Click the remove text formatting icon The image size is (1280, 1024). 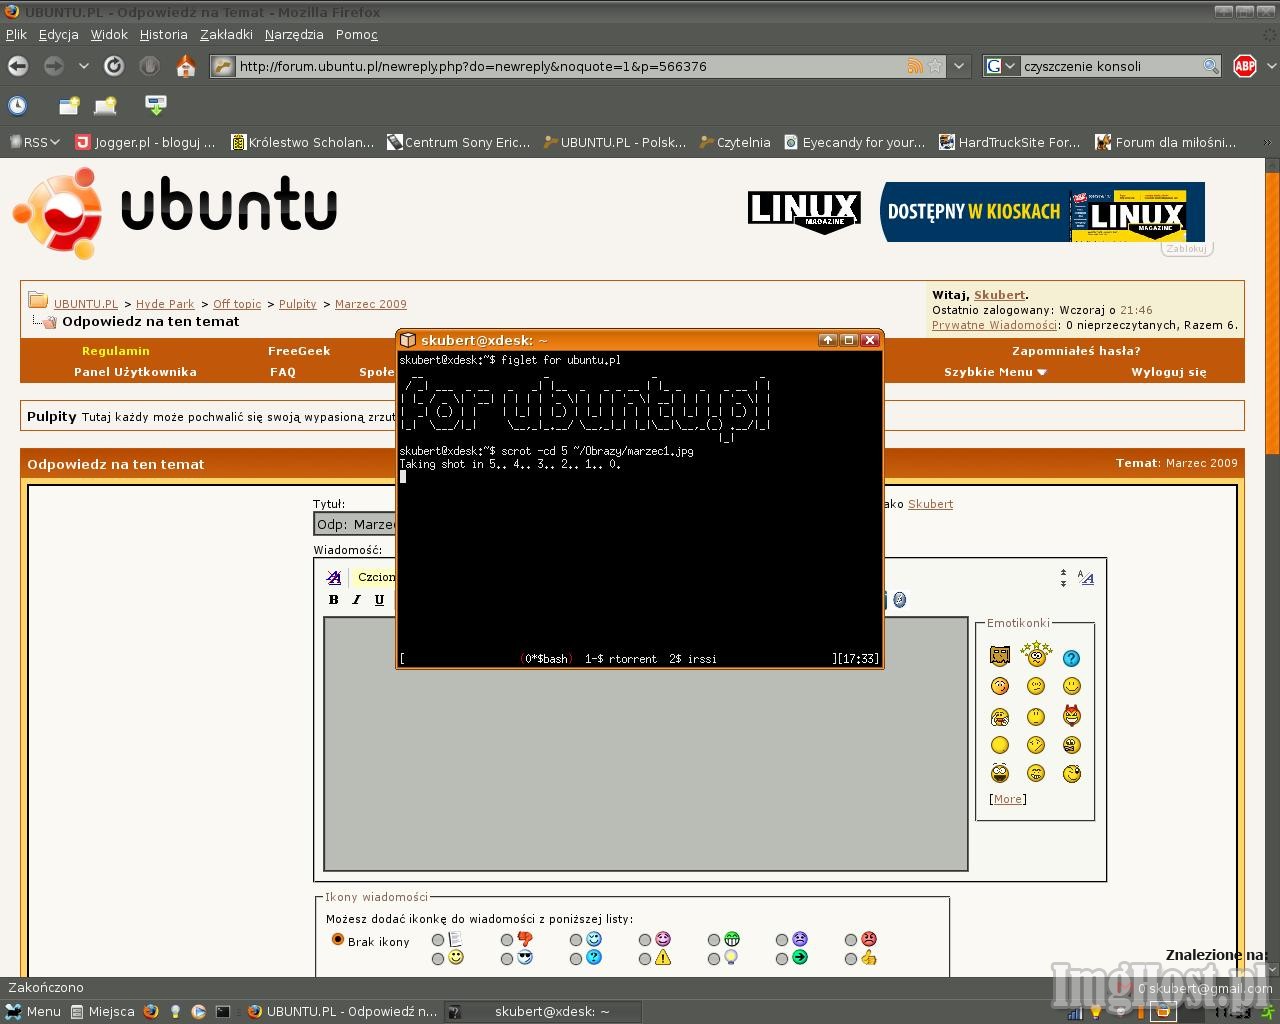[x=334, y=577]
